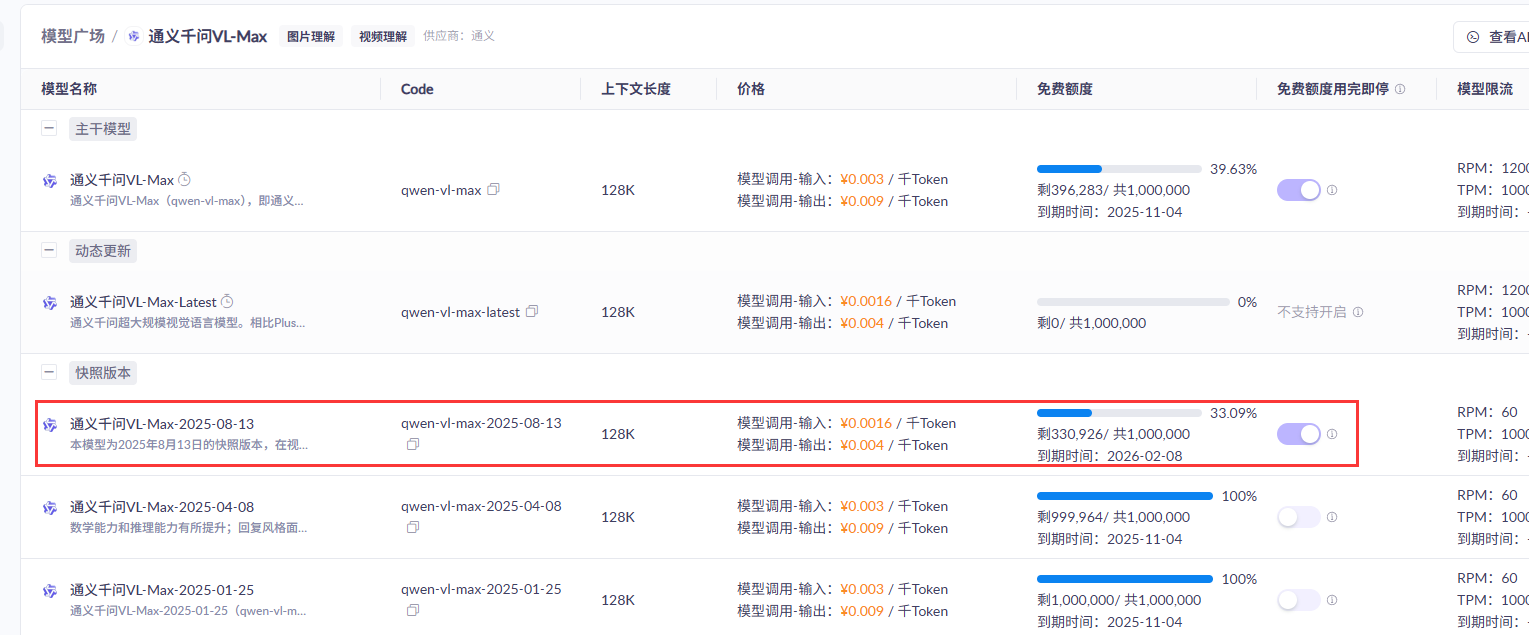Enable free-quota stop toggle for qwen-vl-max-2025-01-25

[1299, 600]
